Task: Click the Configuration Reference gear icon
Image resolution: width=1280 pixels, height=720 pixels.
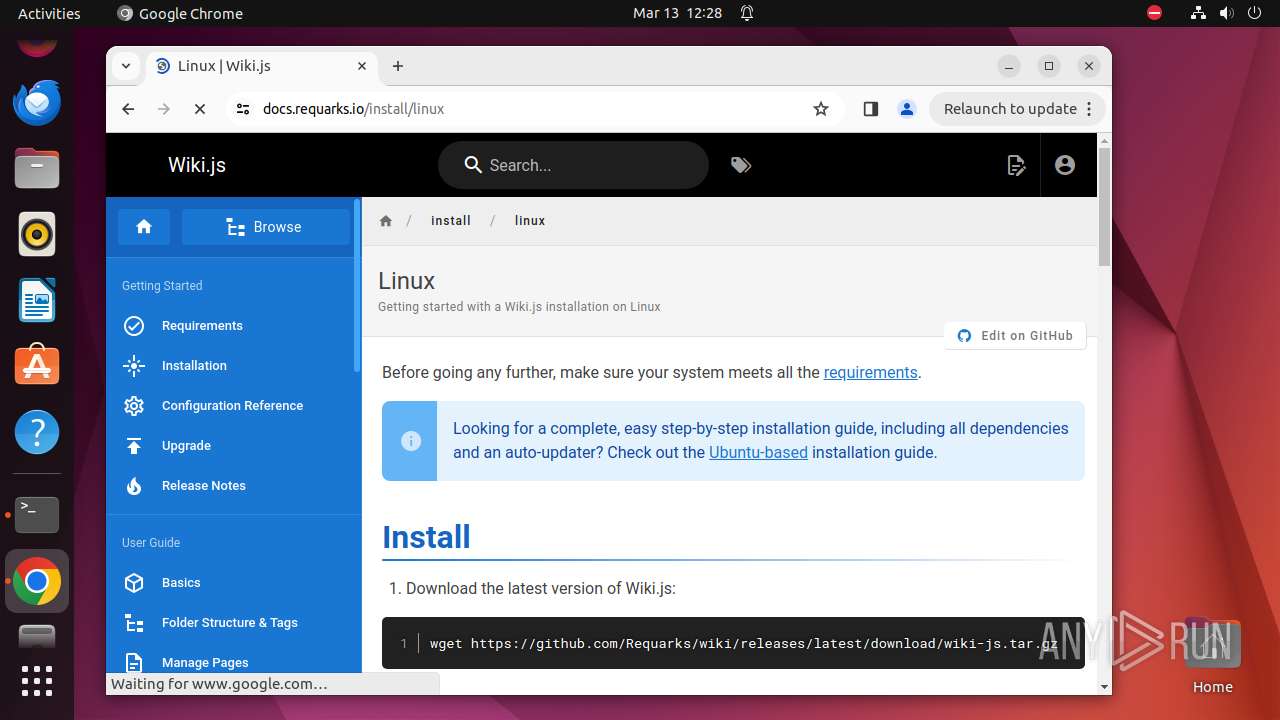Action: click(134, 406)
